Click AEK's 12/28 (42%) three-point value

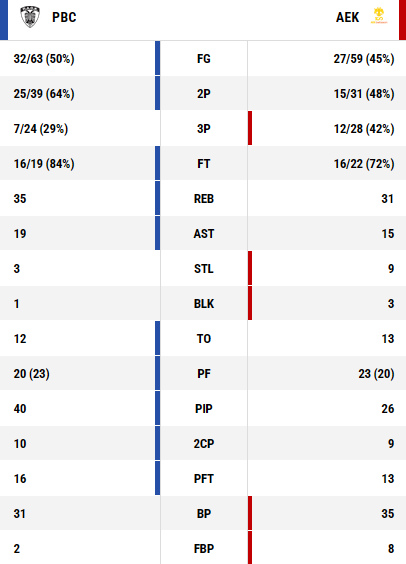tap(364, 128)
